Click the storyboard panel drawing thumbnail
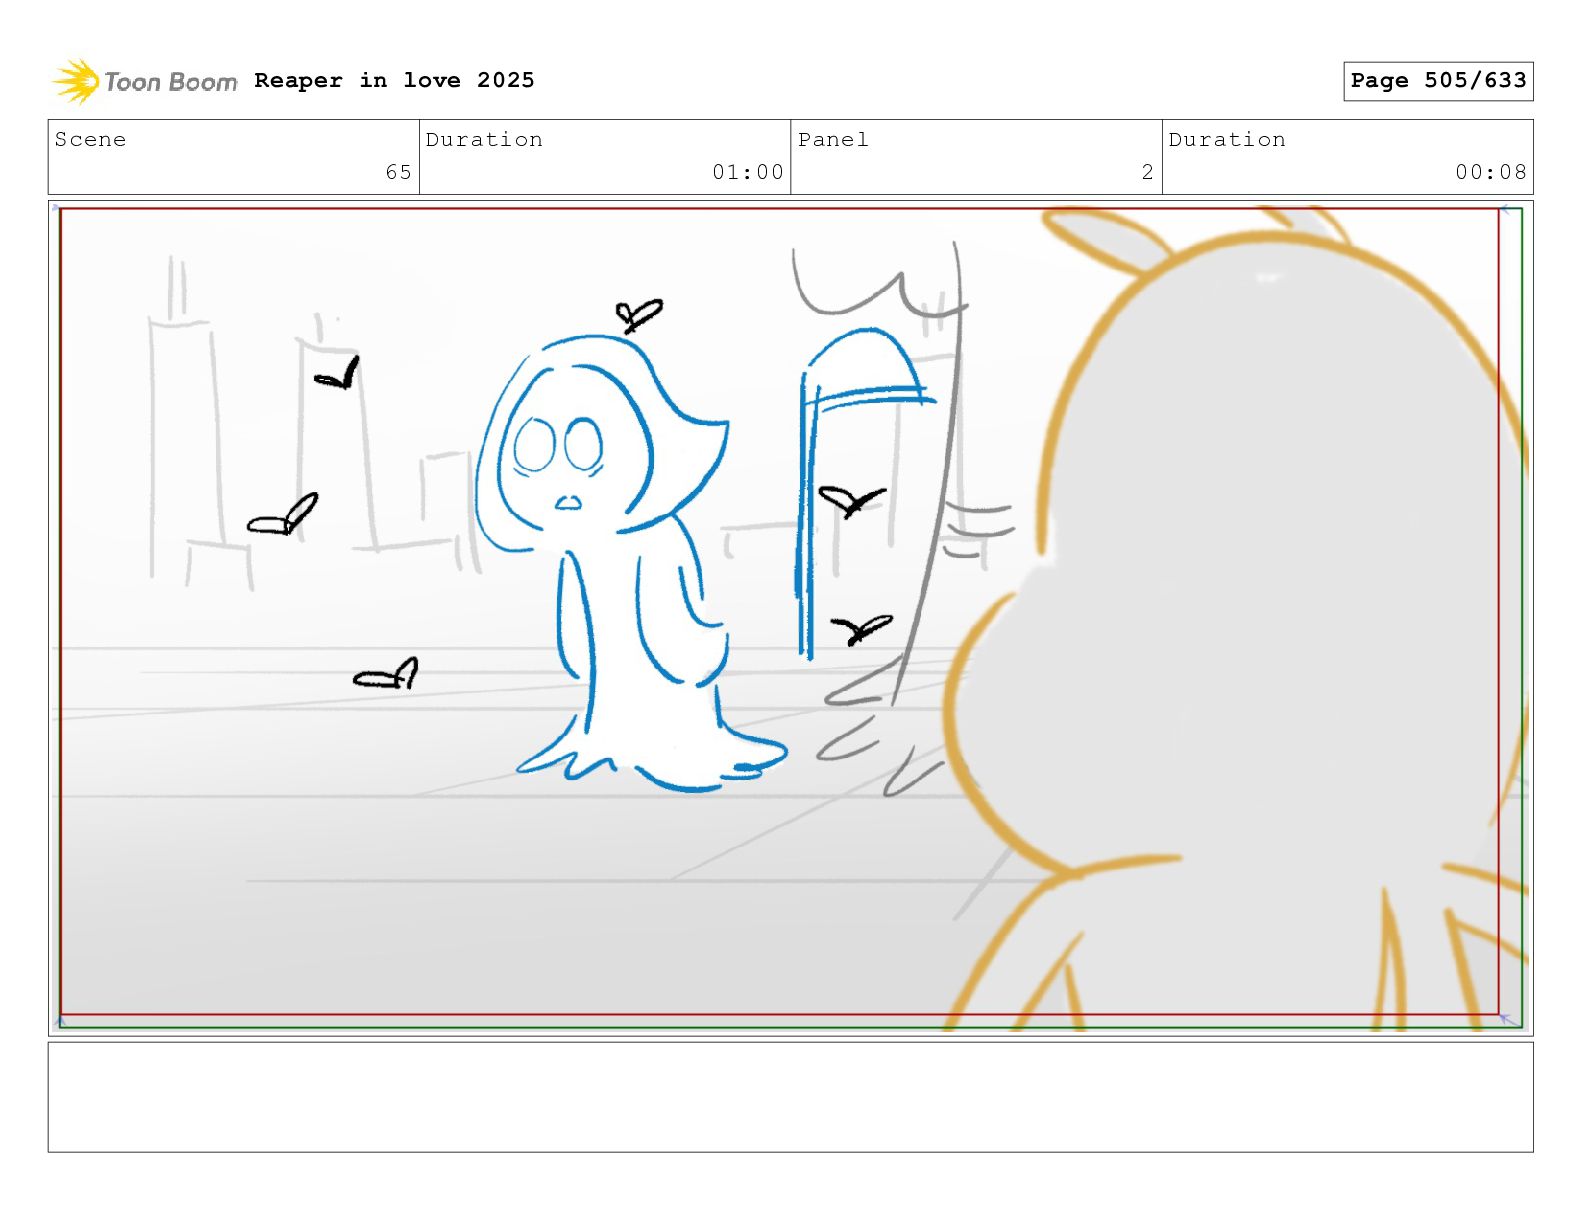This screenshot has height=1224, width=1584. pyautogui.click(x=790, y=618)
